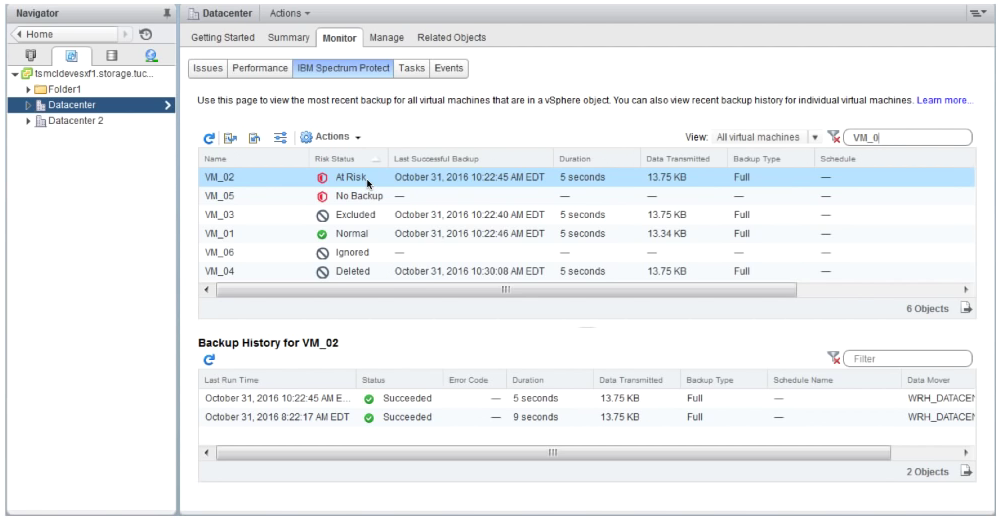Select the VM_04 row
Viewport: 1002px width, 520px height.
point(587,271)
